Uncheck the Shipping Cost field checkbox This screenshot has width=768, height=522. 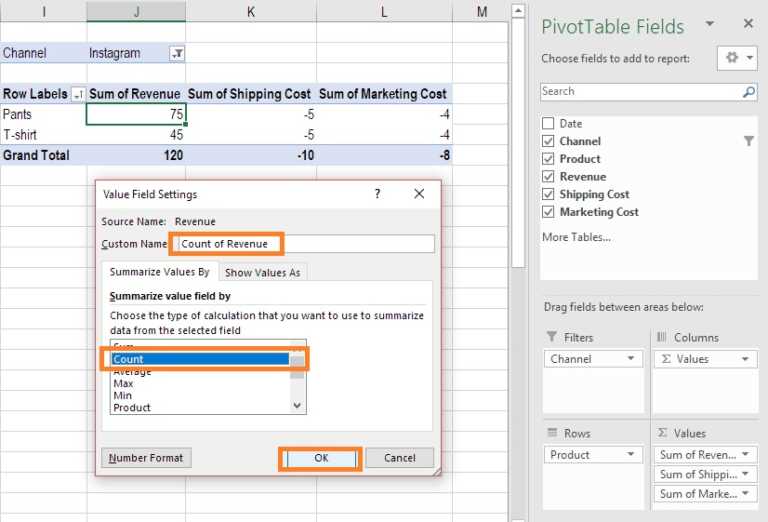(548, 194)
